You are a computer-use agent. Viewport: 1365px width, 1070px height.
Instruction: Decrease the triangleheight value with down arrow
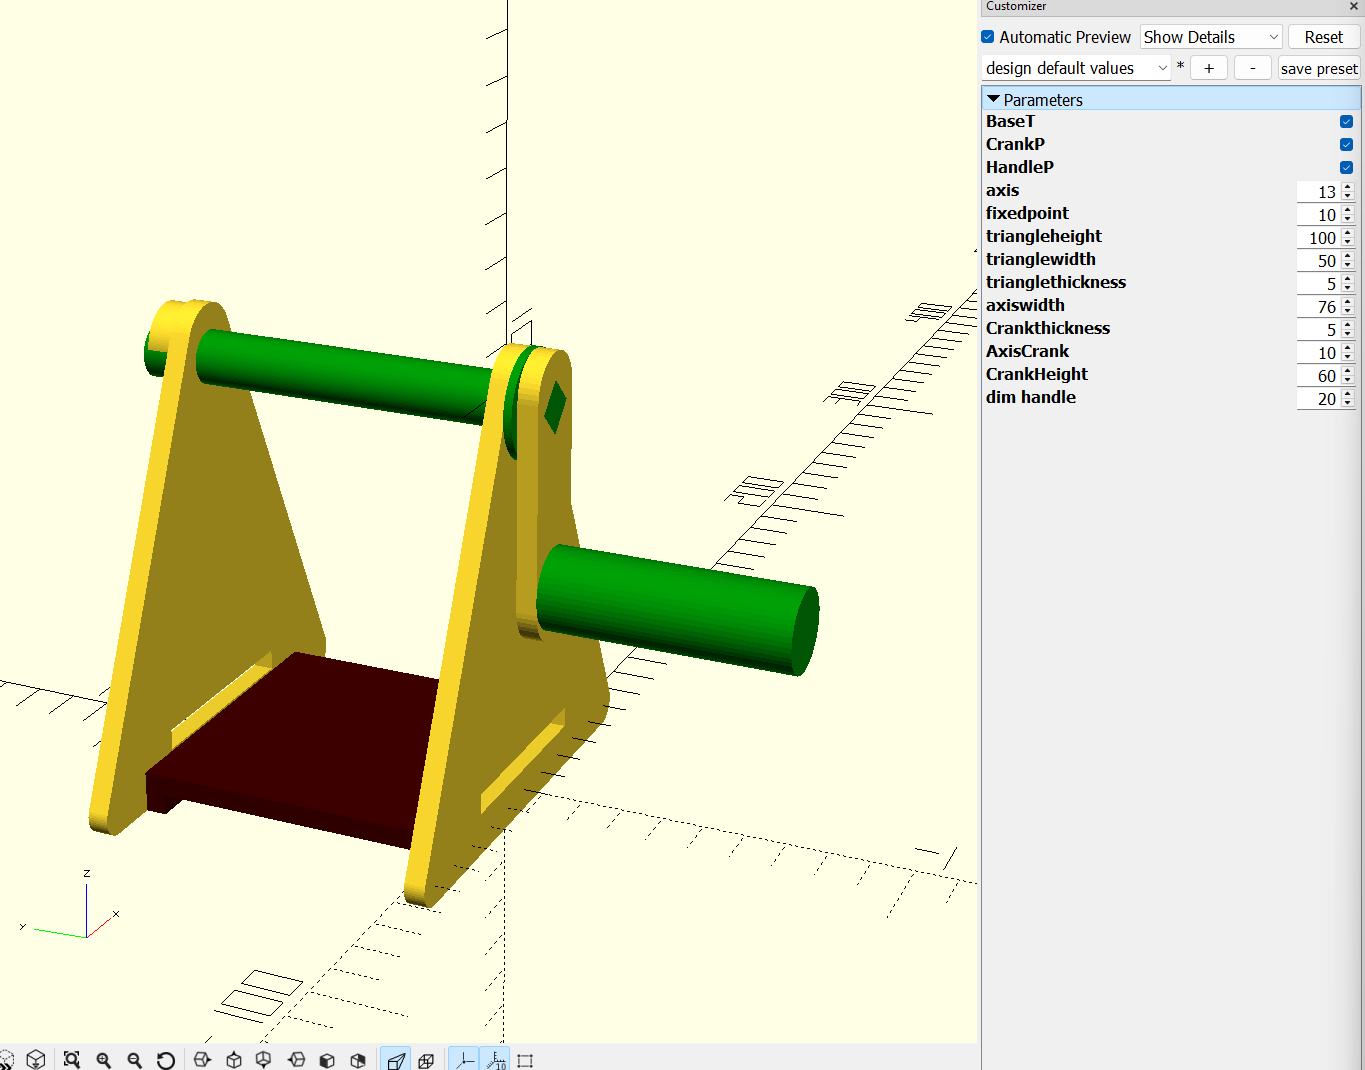pos(1348,242)
